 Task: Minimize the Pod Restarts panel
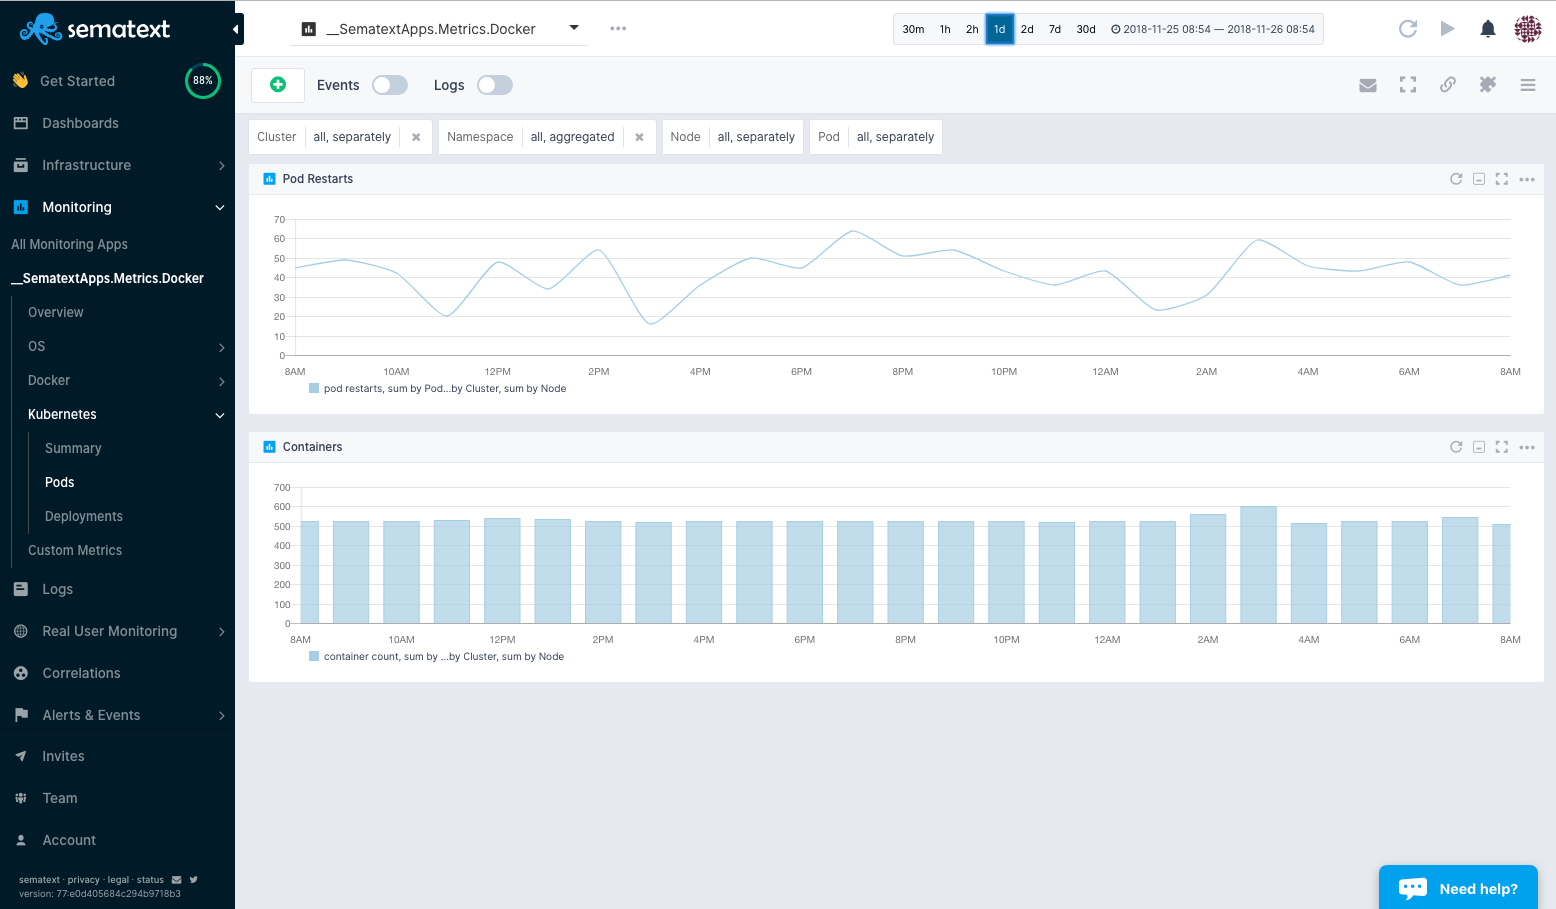(1479, 179)
